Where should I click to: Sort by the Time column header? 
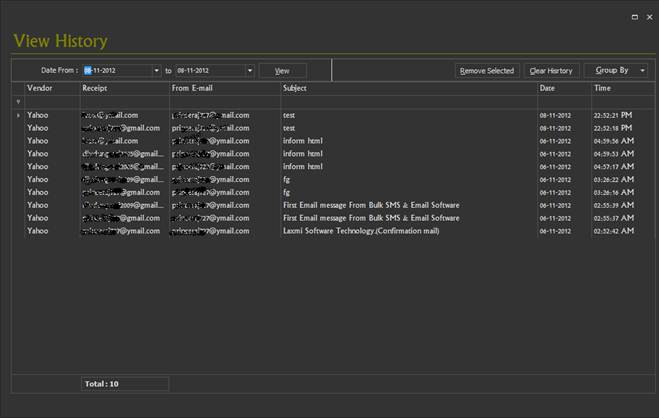click(622, 88)
